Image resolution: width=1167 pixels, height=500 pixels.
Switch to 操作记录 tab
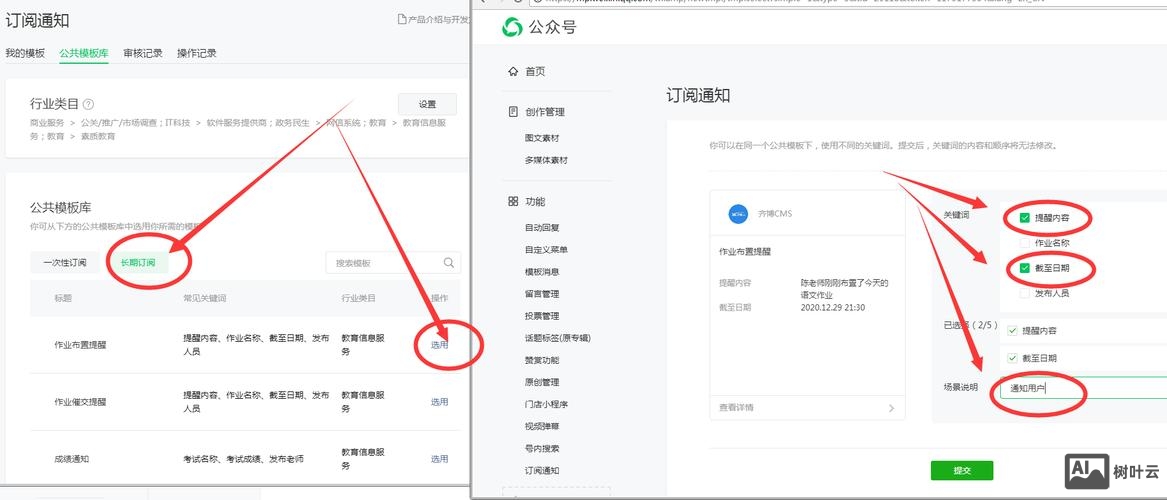click(196, 53)
